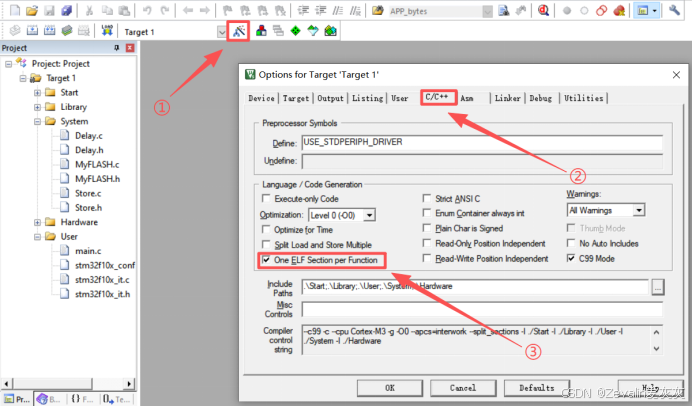This screenshot has height=407, width=692.
Task: Click the Save All icon
Action: tap(67, 10)
